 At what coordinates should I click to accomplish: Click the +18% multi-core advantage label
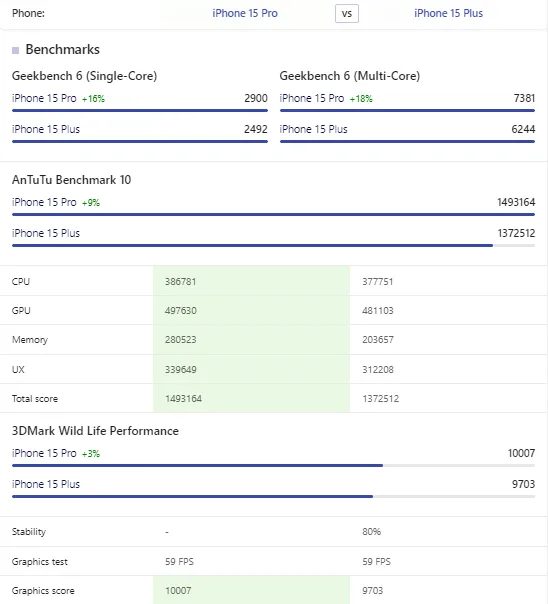click(x=361, y=99)
